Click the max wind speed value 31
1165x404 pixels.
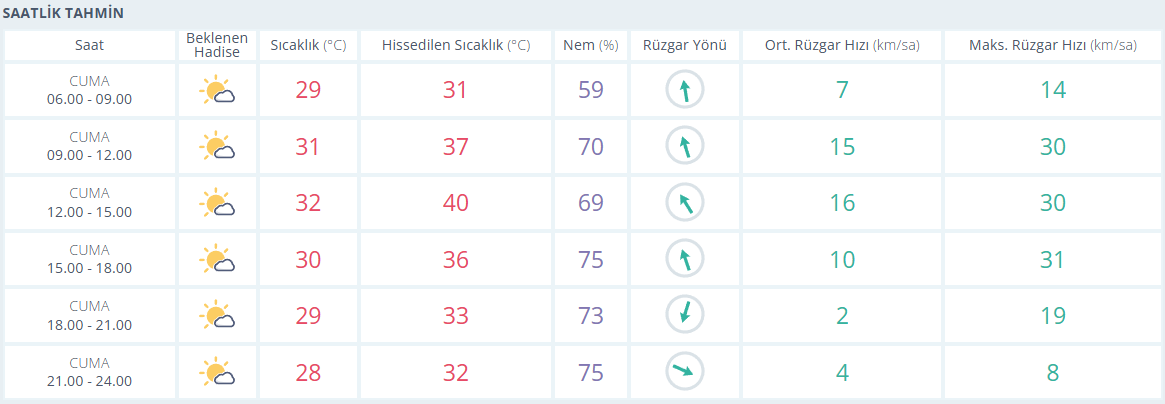[1053, 259]
